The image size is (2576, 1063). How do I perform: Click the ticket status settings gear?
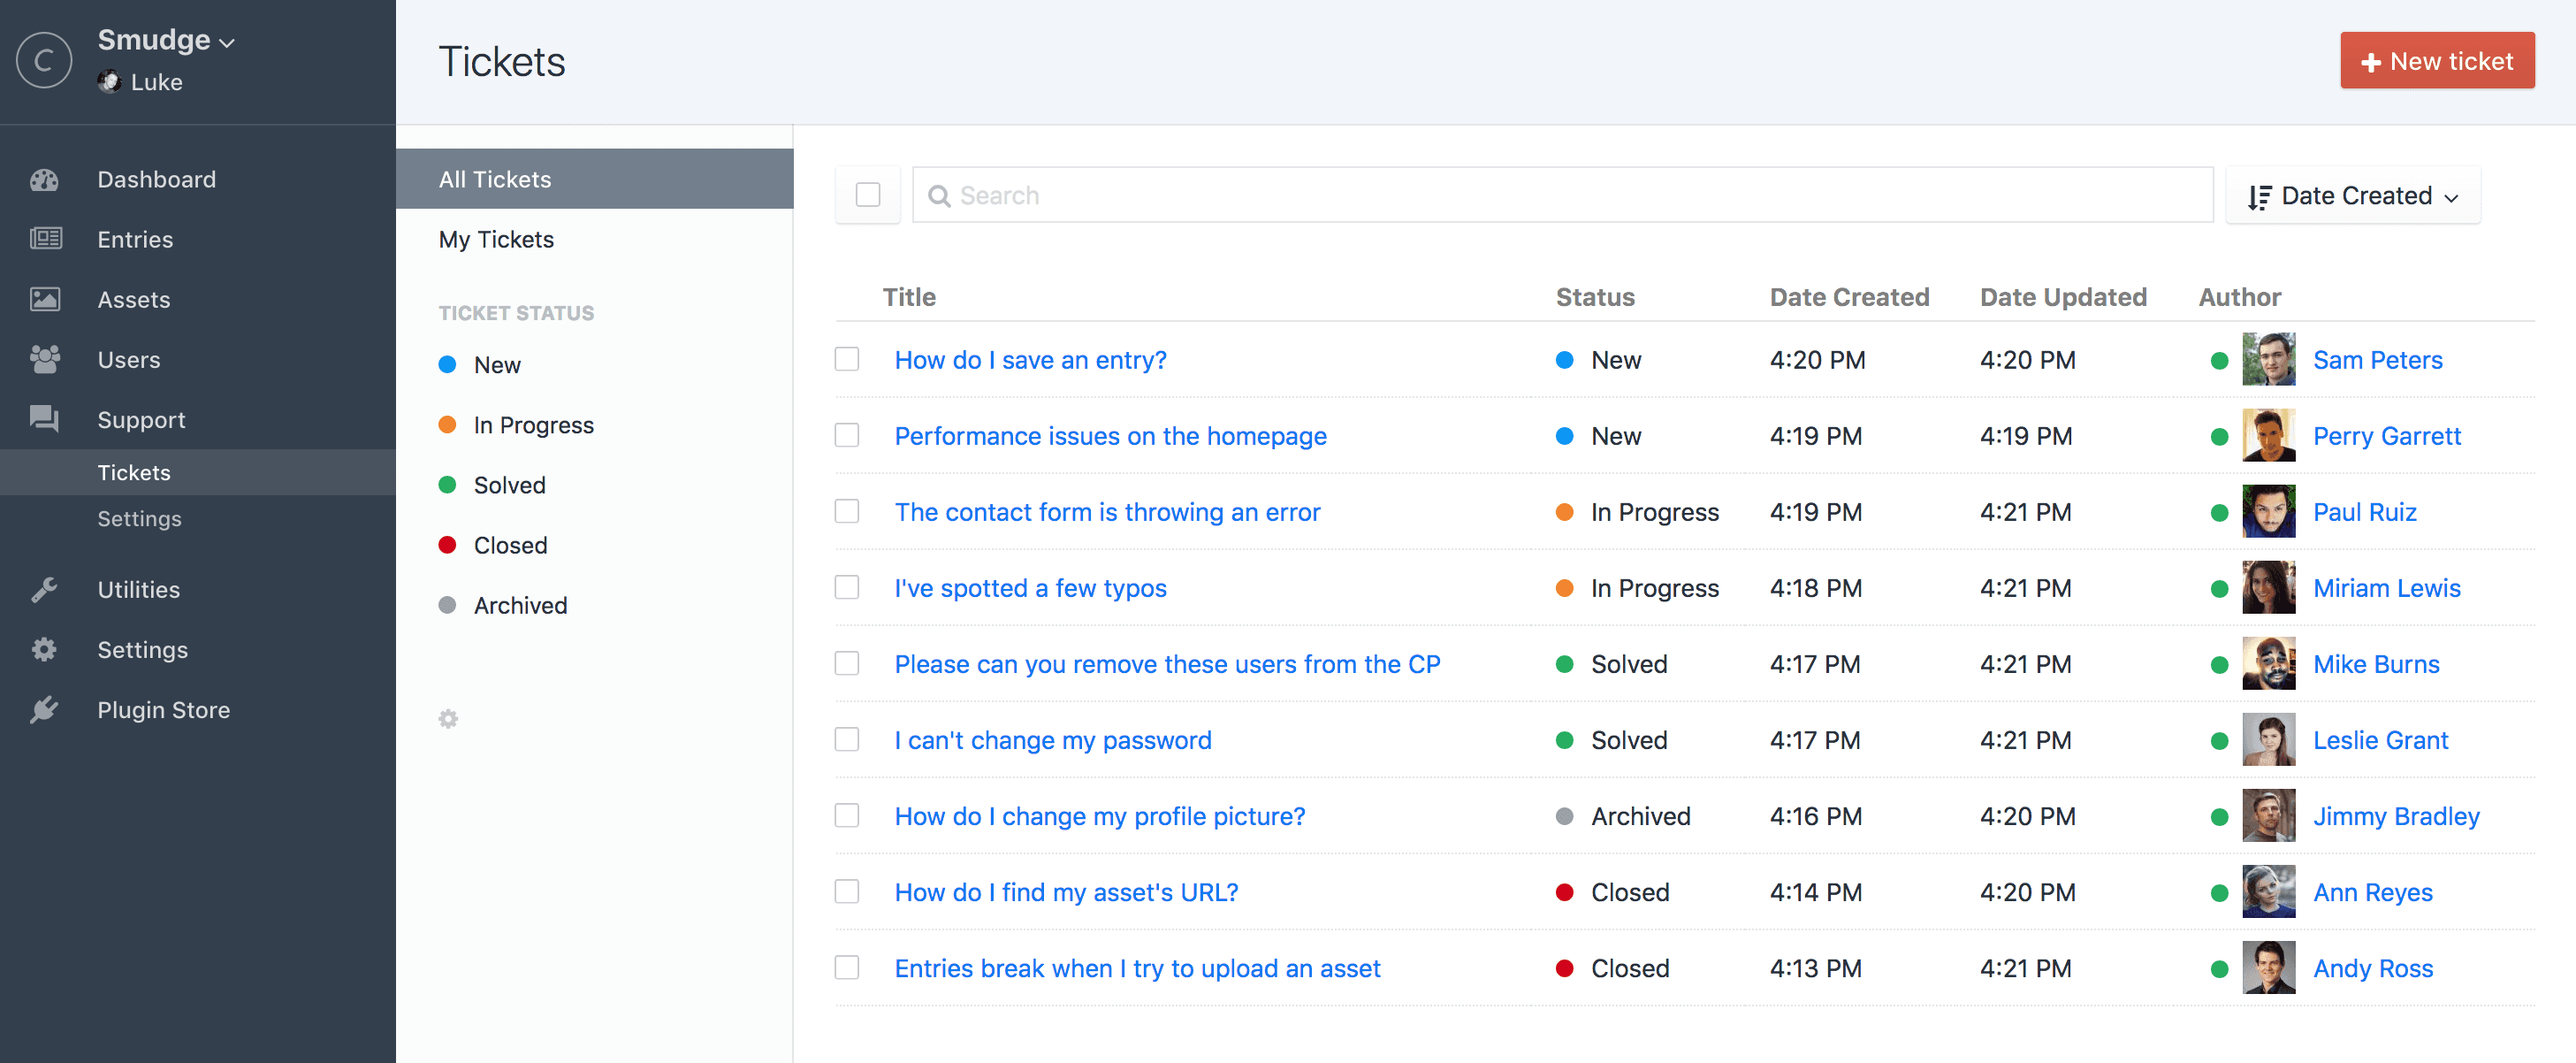click(448, 719)
